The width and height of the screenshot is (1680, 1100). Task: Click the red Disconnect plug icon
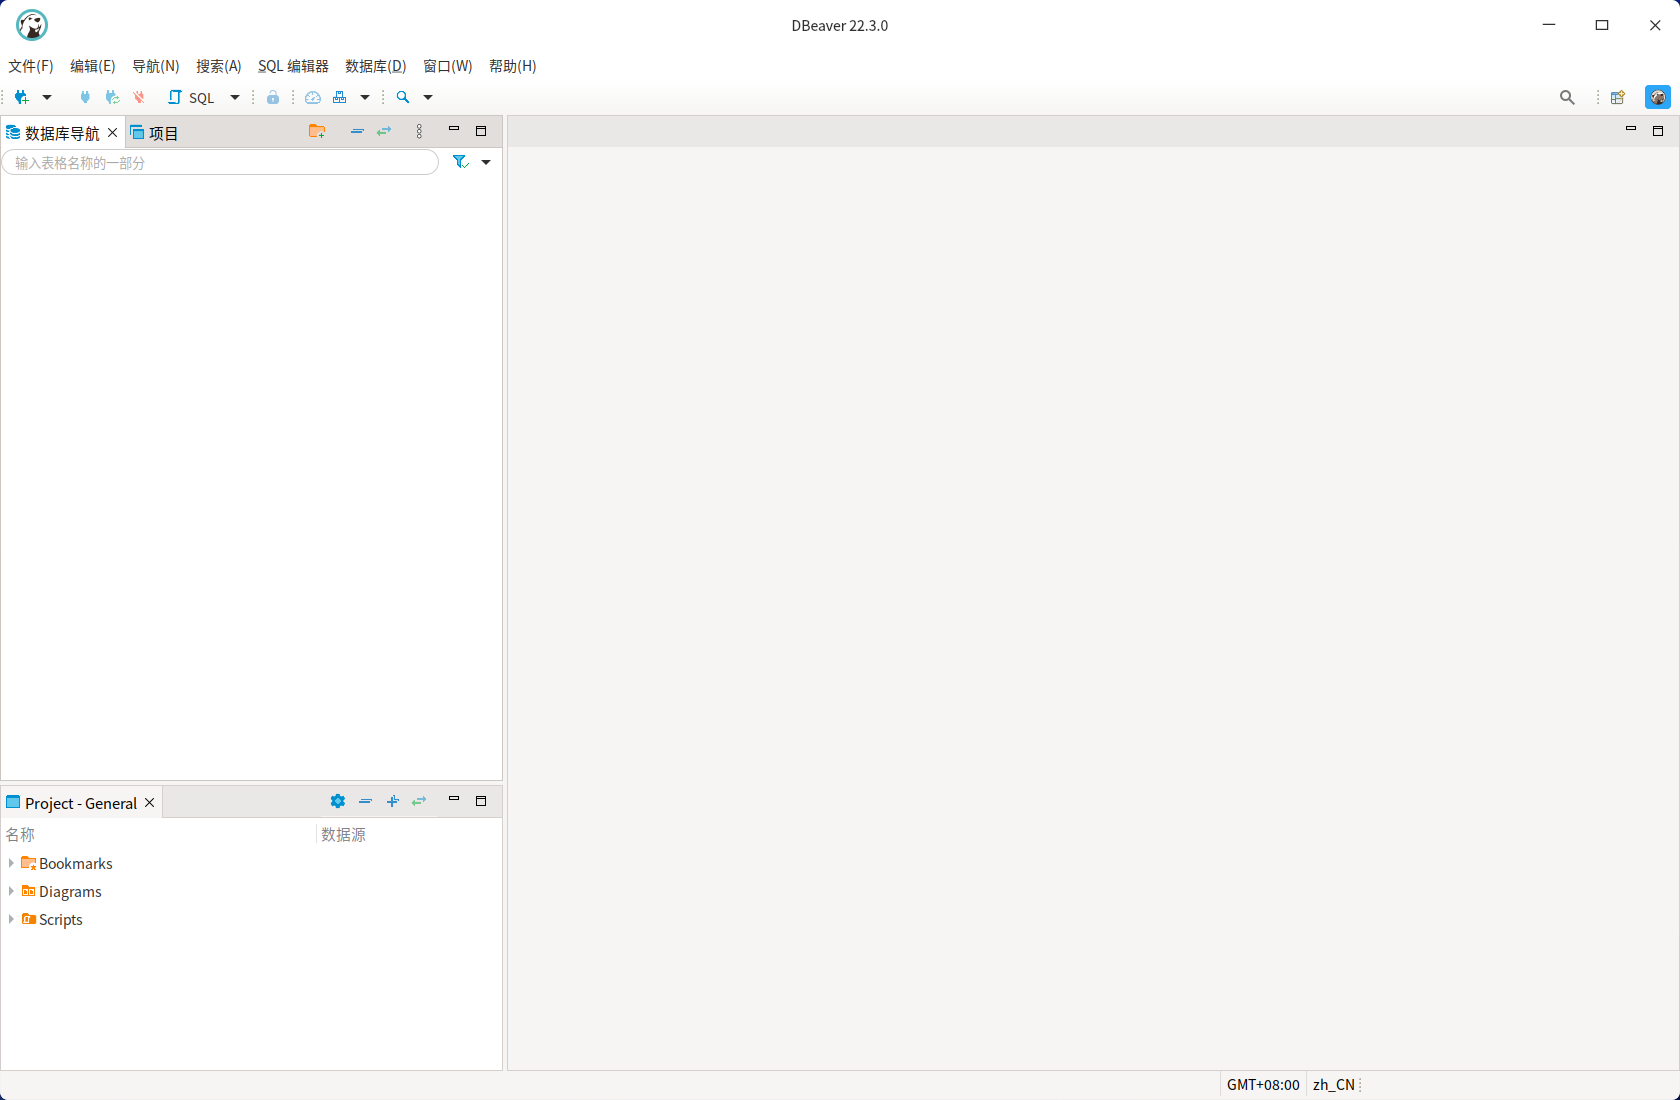[139, 97]
